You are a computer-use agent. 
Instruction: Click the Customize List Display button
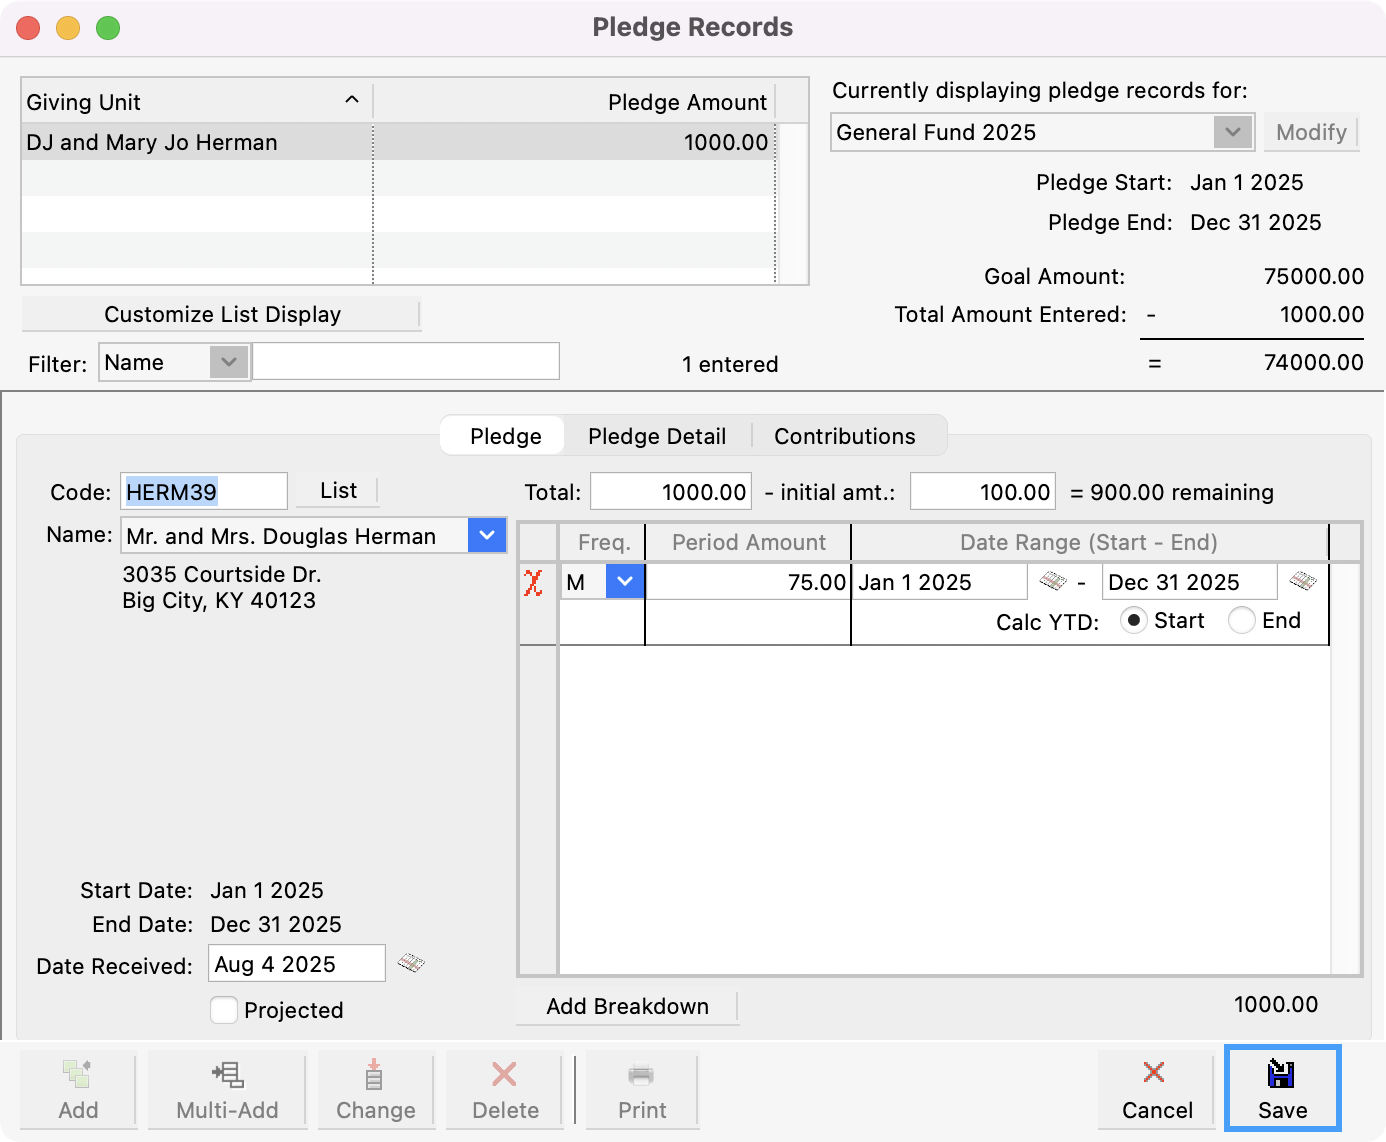[x=222, y=313]
